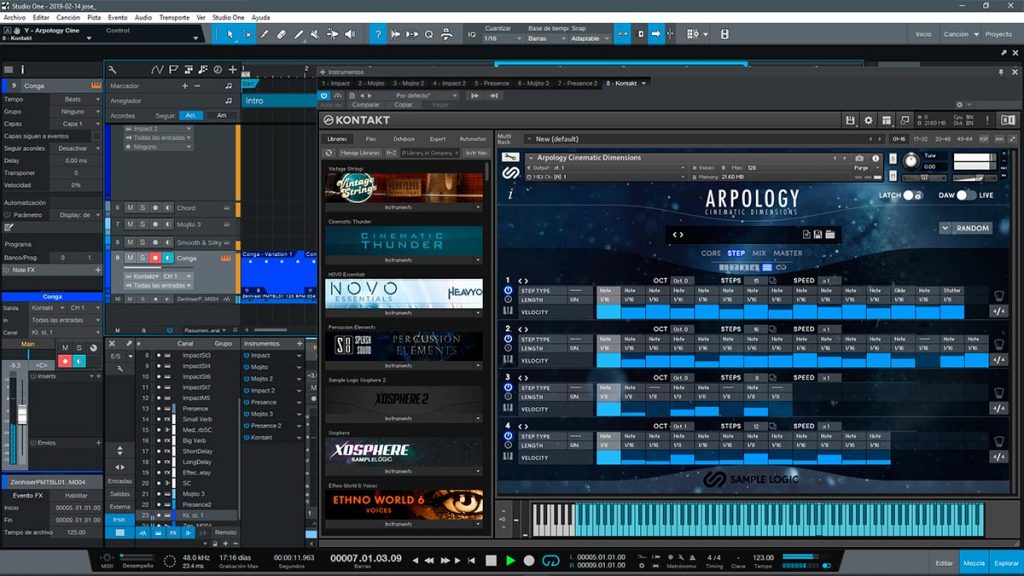
Task: Toggle power for sequencer row 4
Action: (x=508, y=436)
